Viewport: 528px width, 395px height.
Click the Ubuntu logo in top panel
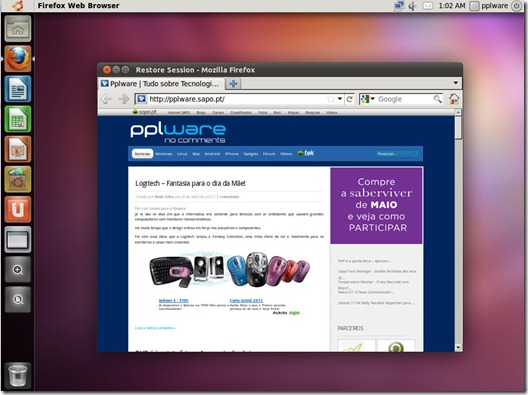pos(18,6)
